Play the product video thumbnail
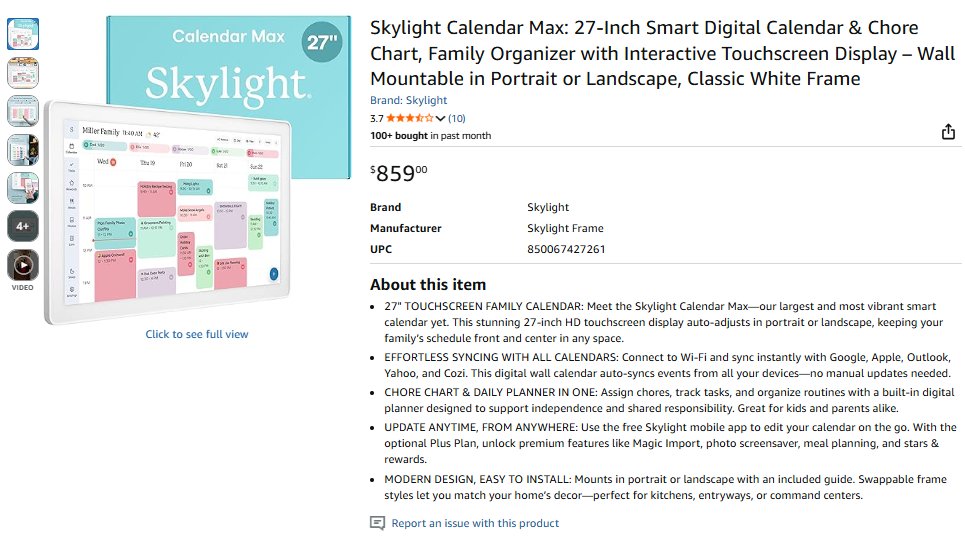Screen dimensions: 965x543 click(23, 265)
